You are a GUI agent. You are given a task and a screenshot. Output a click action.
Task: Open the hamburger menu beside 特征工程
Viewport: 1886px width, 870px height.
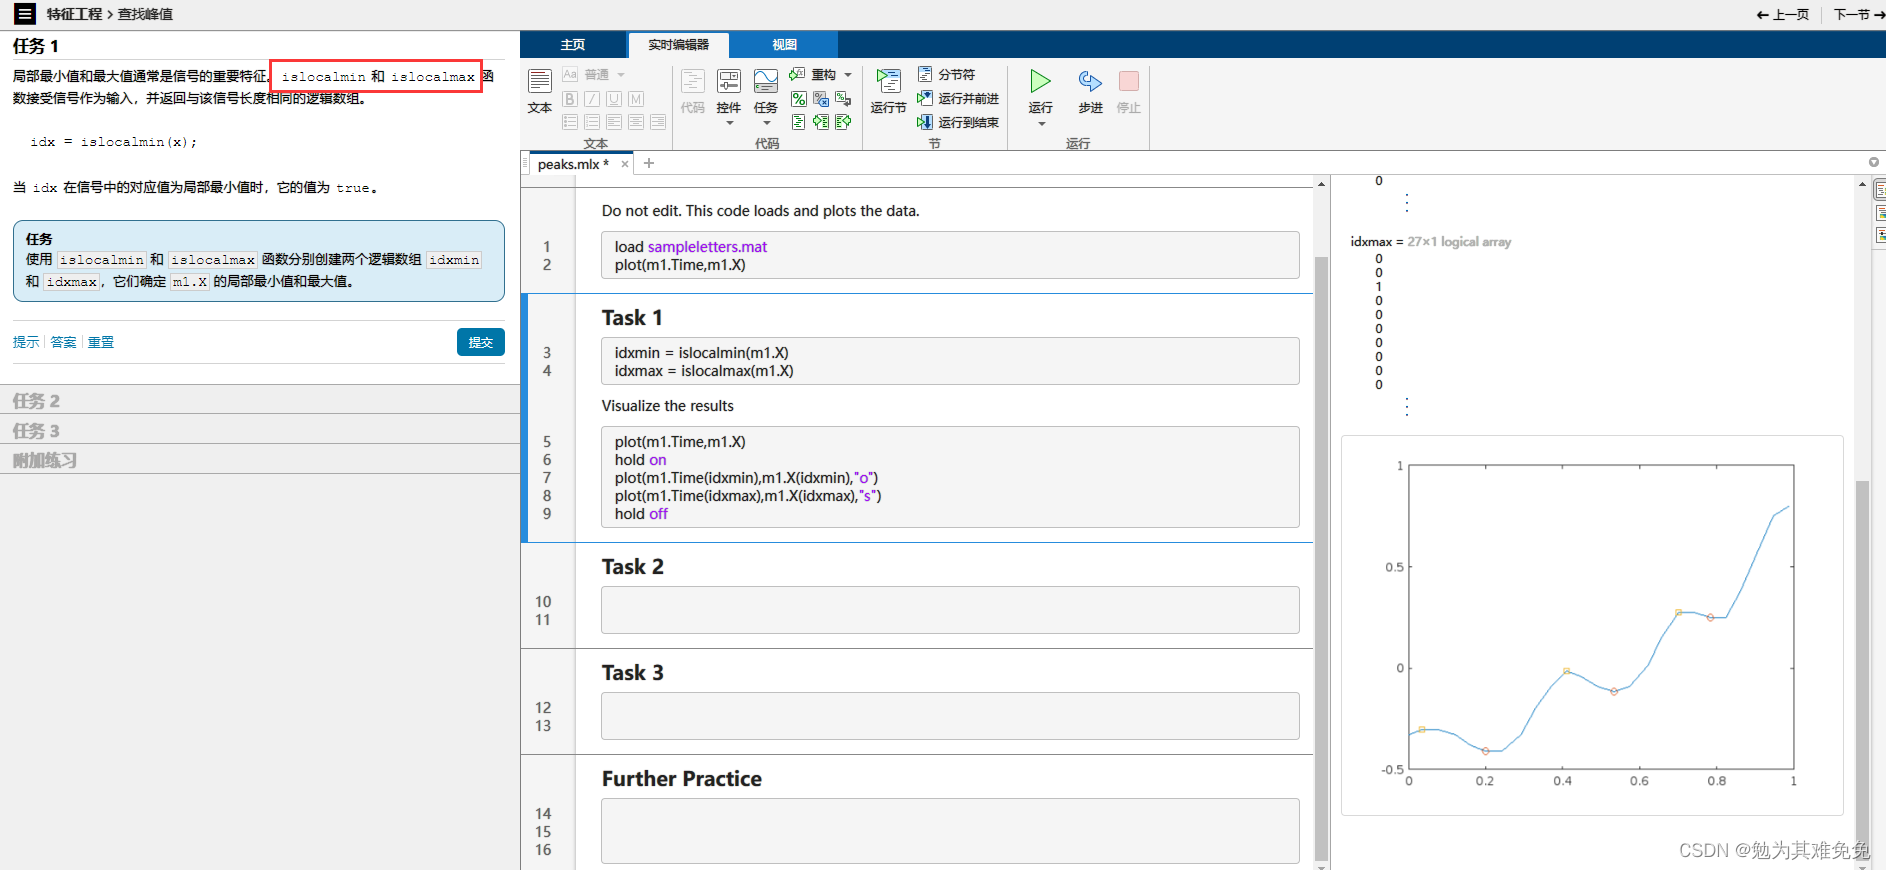pos(25,14)
